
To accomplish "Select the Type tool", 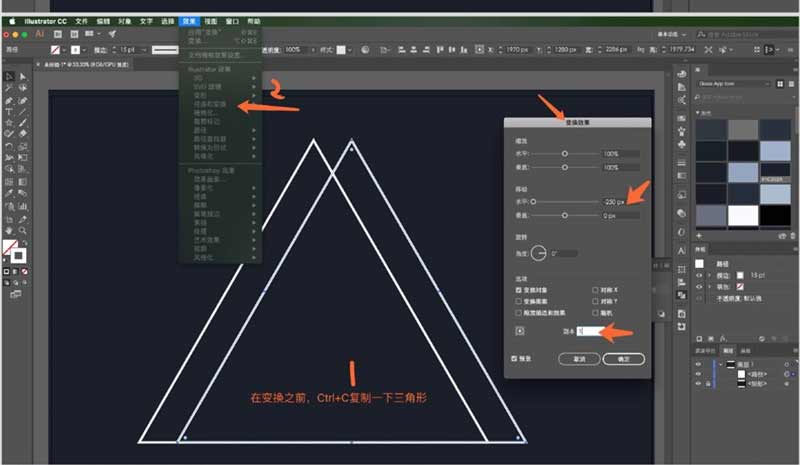I will (9, 112).
